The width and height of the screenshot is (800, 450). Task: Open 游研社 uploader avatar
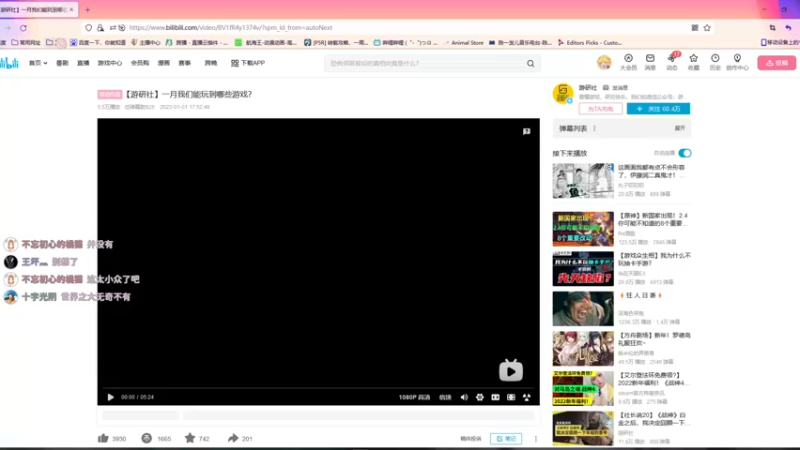[x=563, y=94]
